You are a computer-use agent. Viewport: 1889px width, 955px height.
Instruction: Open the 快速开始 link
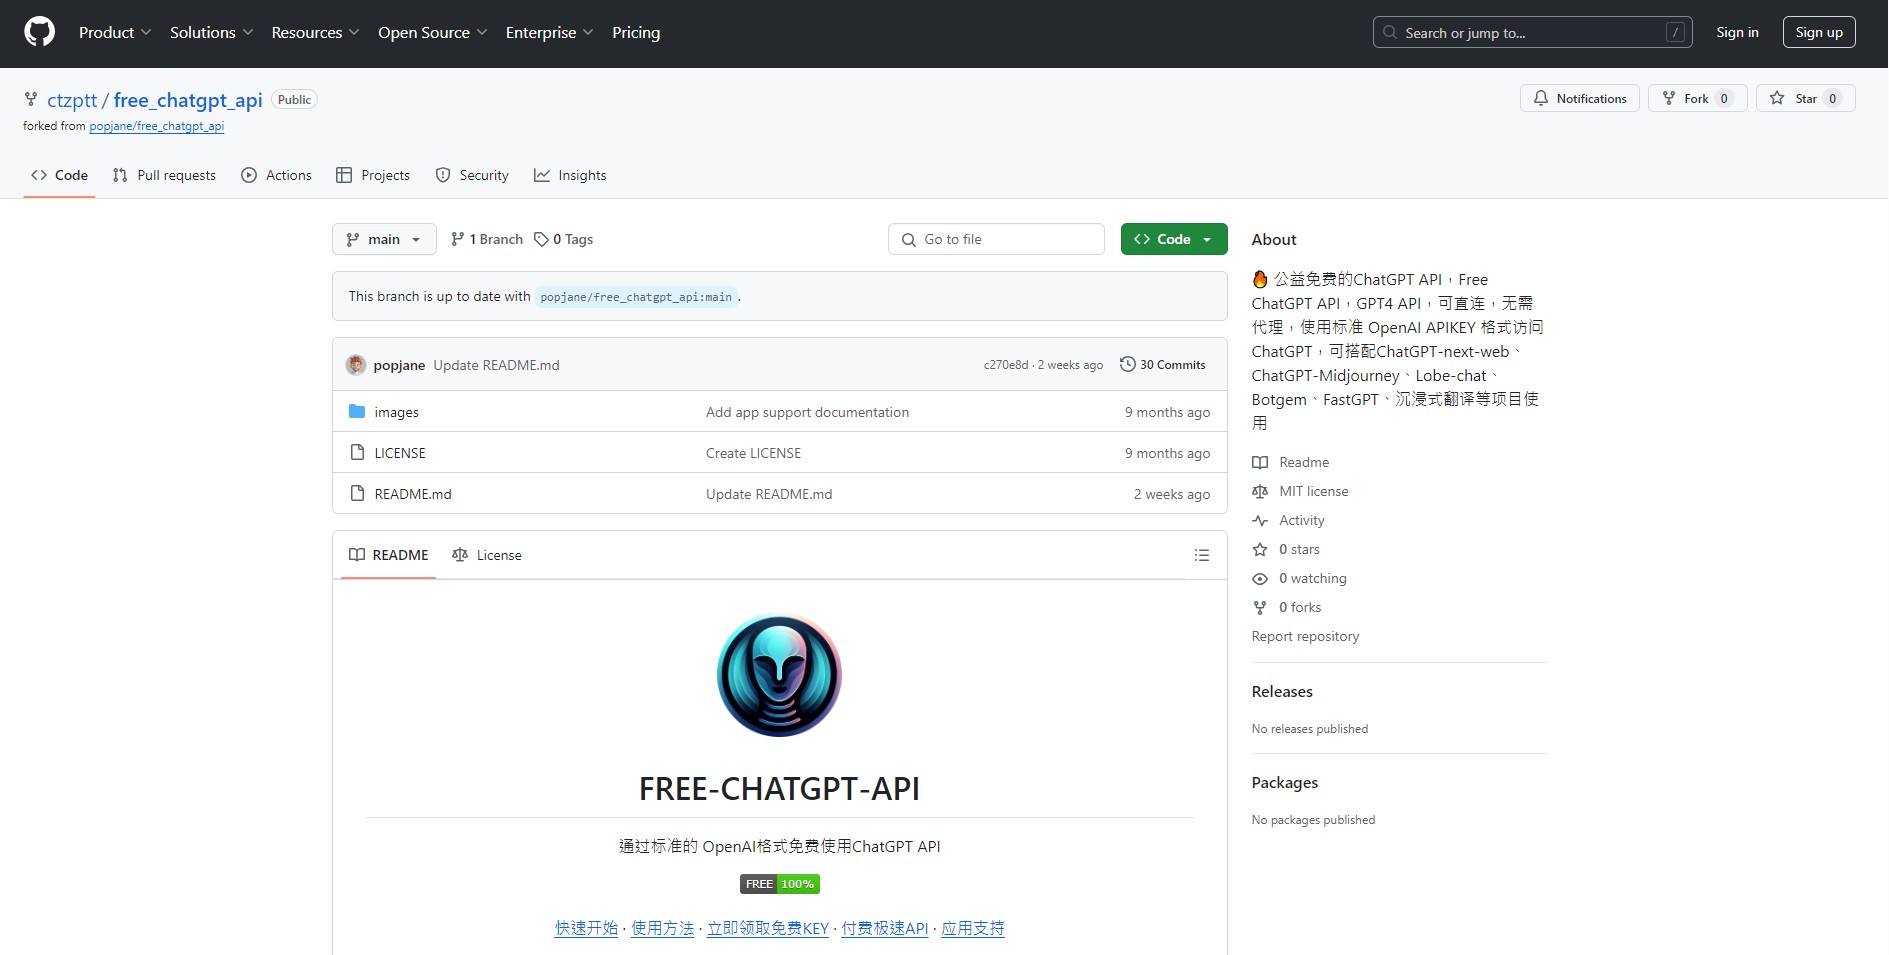(x=586, y=928)
